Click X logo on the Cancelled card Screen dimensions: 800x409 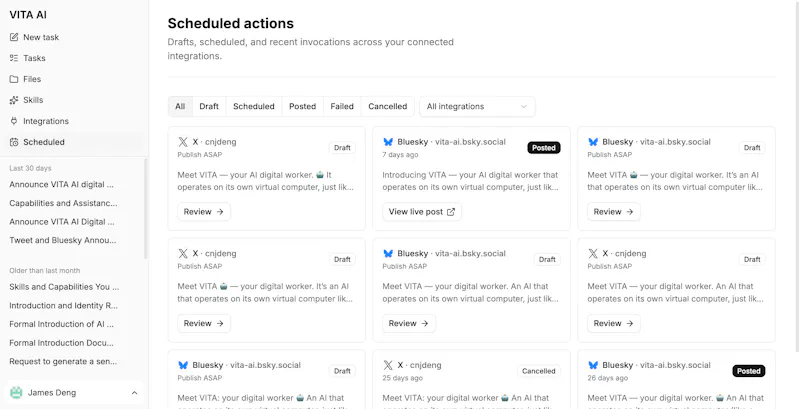coord(388,365)
